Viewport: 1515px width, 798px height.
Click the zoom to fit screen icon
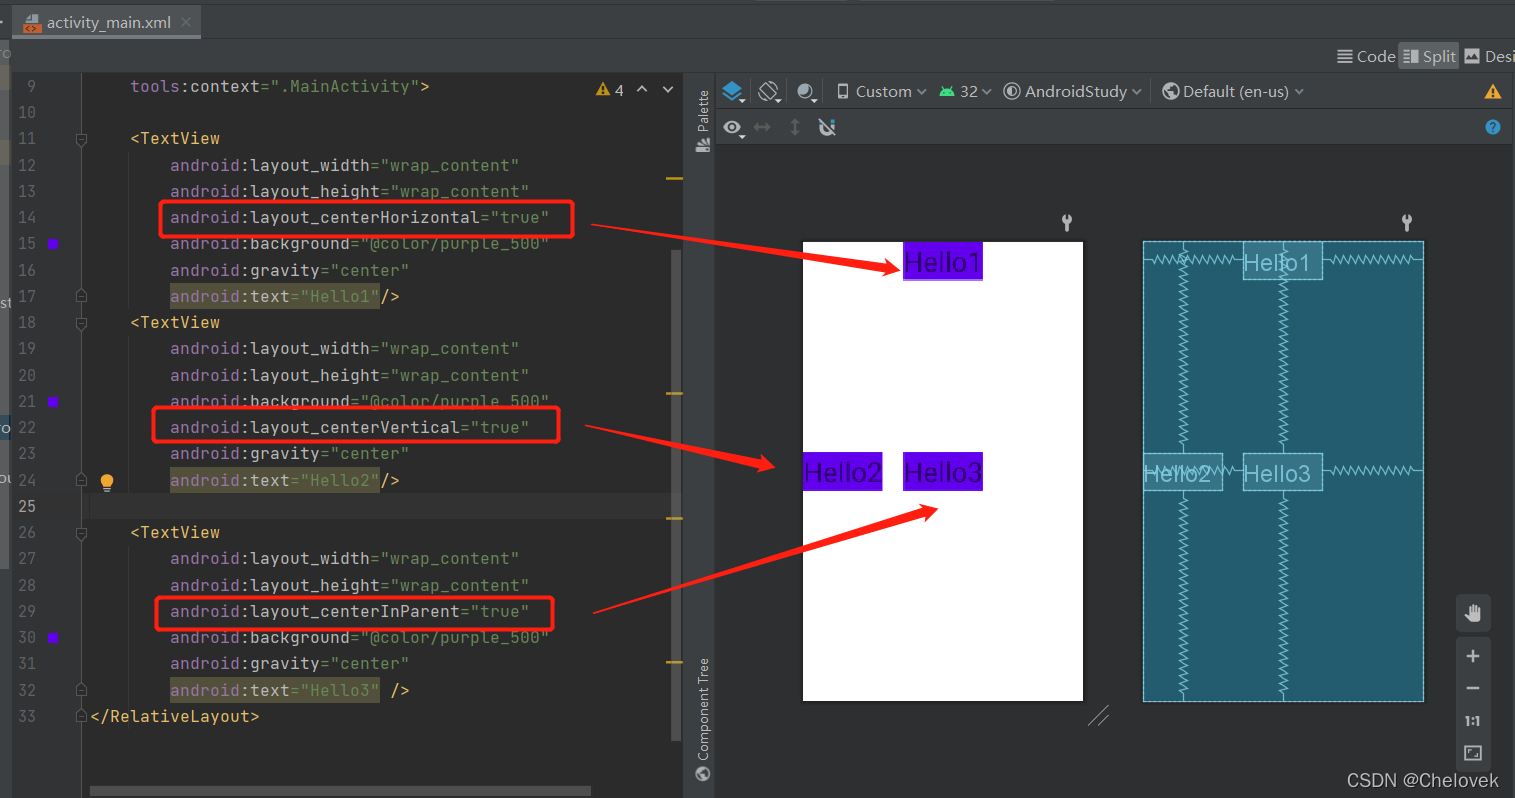click(1473, 753)
